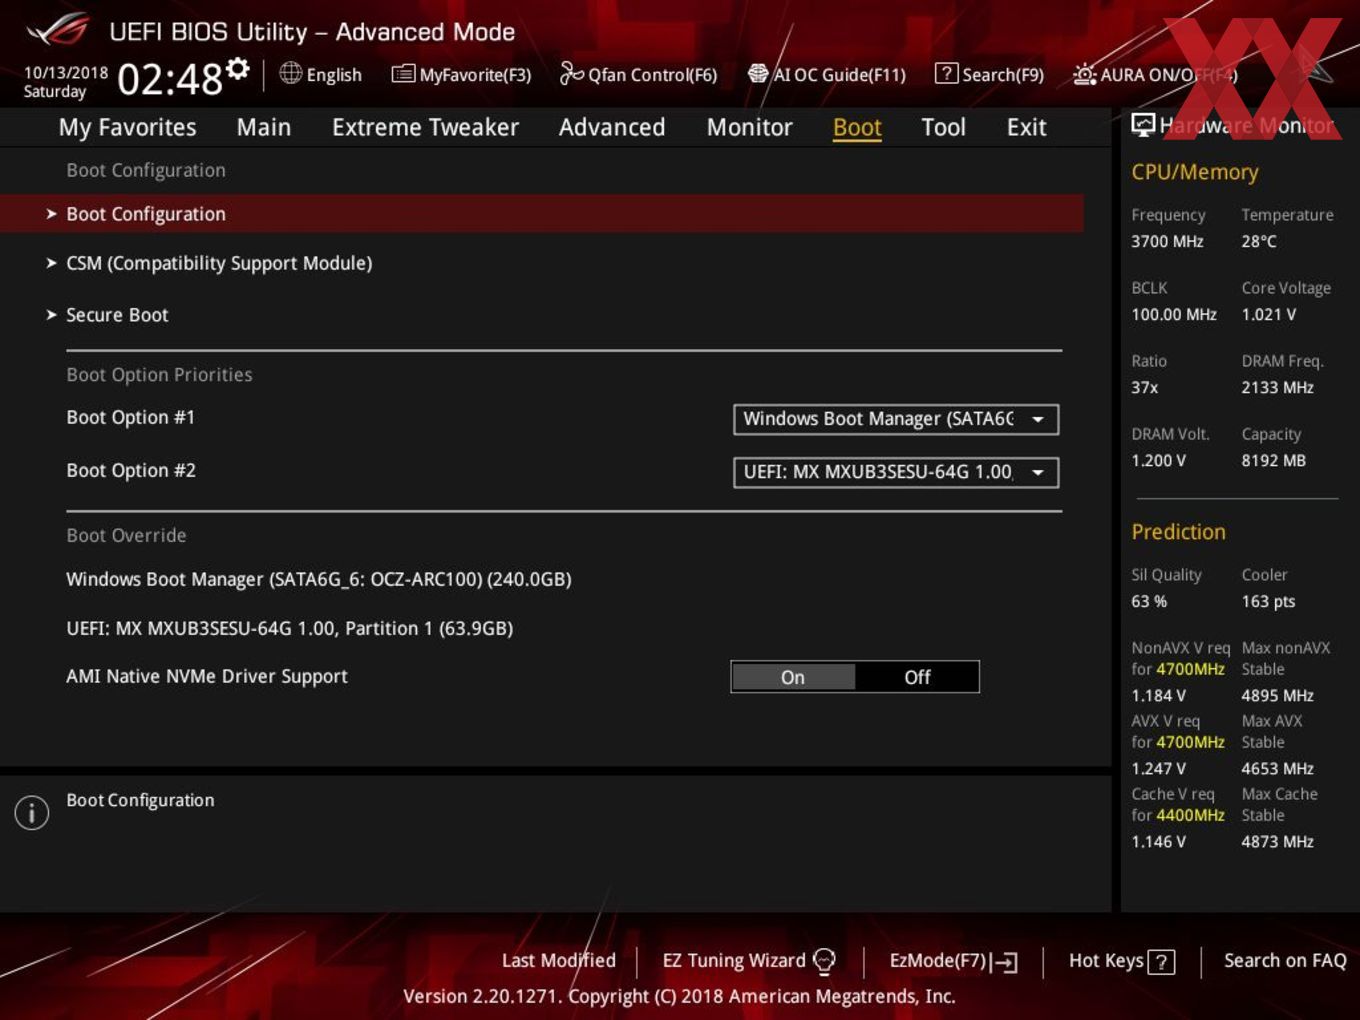Click the Boot Option #2 label
The height and width of the screenshot is (1020, 1360).
point(131,470)
